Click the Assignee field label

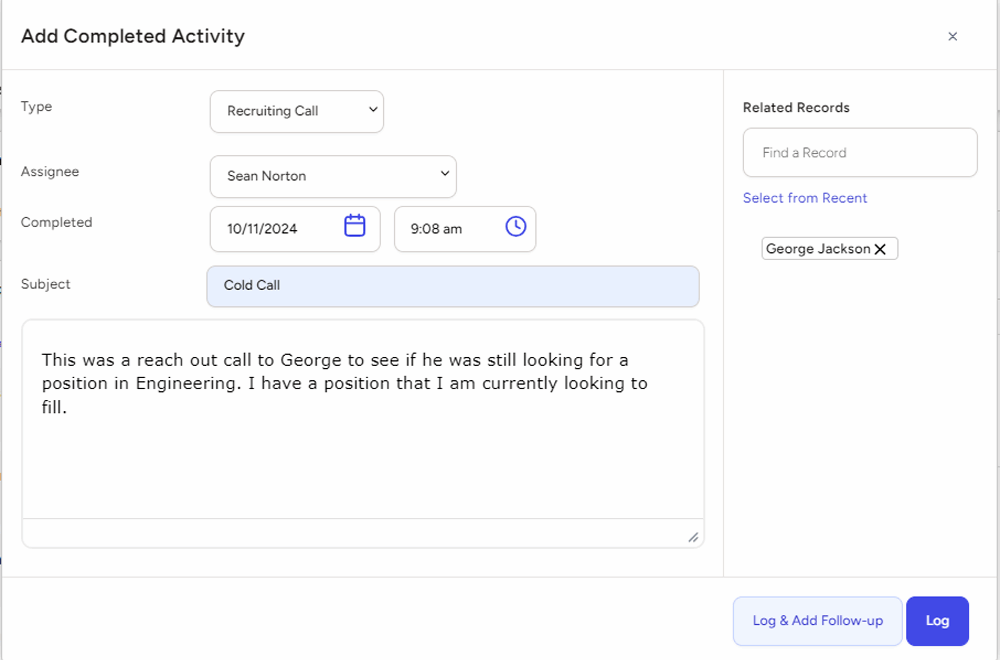(50, 171)
